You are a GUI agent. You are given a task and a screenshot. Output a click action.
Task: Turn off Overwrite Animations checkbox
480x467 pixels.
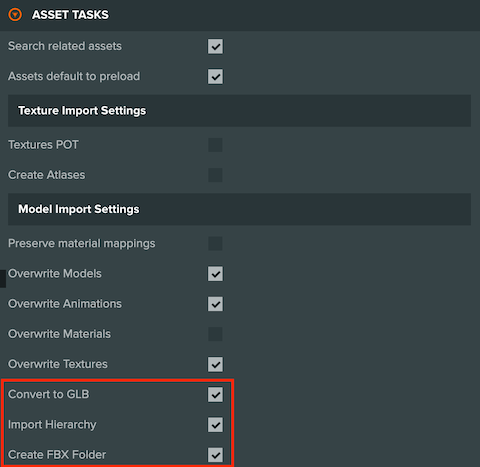tap(215, 304)
